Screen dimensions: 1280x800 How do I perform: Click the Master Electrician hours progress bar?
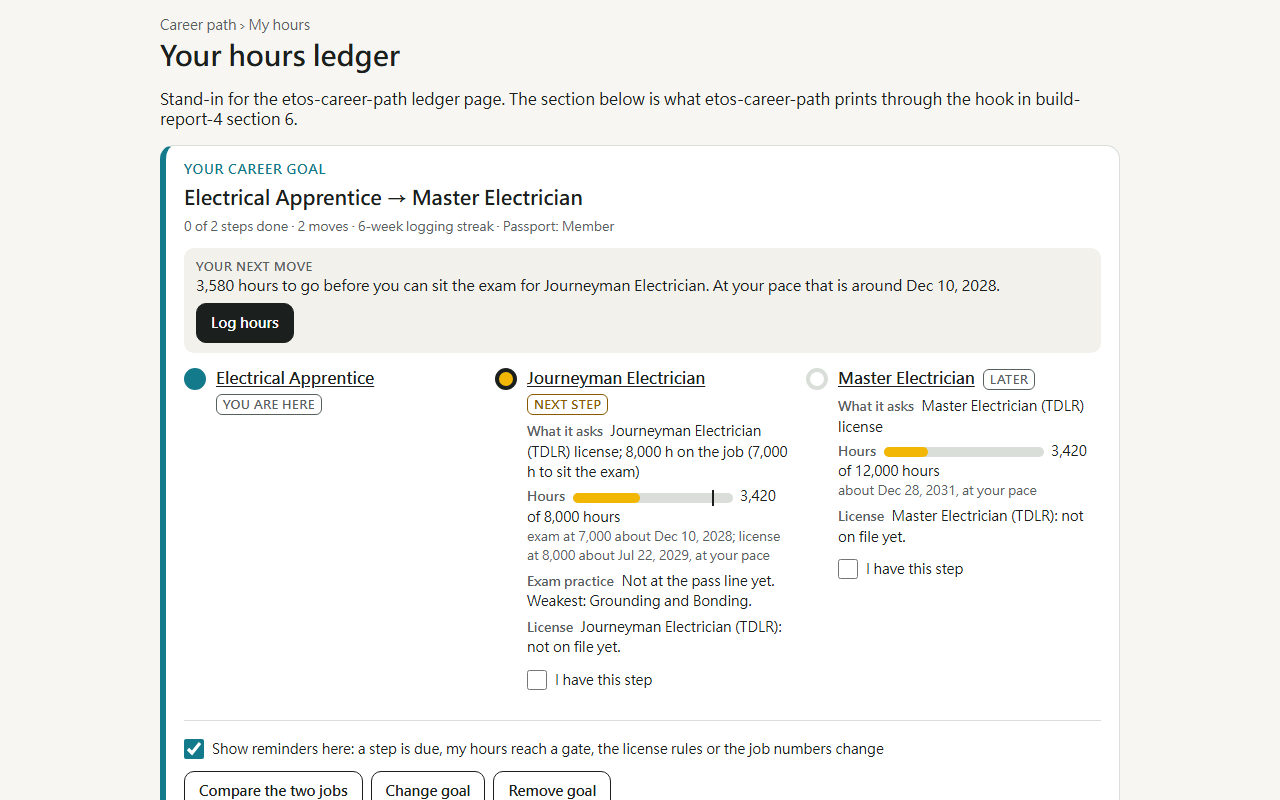coord(964,452)
